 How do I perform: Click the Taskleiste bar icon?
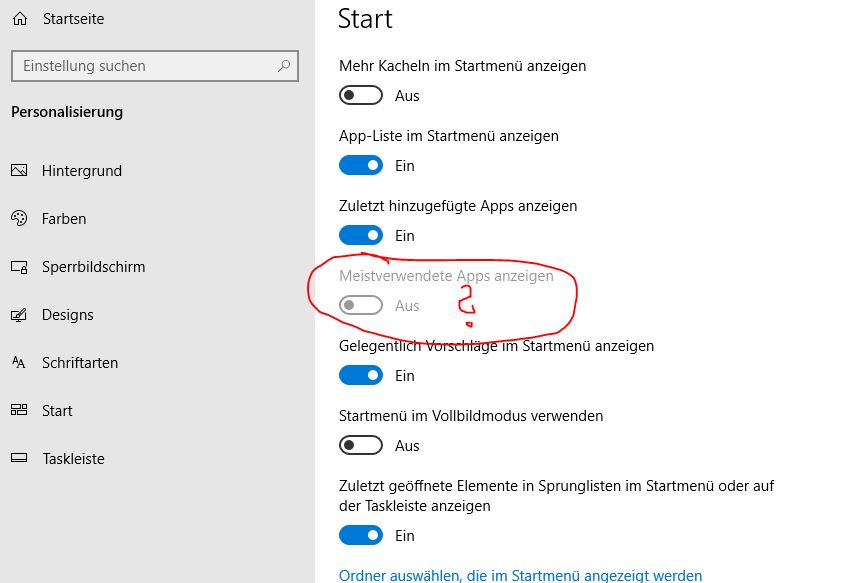tap(19, 458)
